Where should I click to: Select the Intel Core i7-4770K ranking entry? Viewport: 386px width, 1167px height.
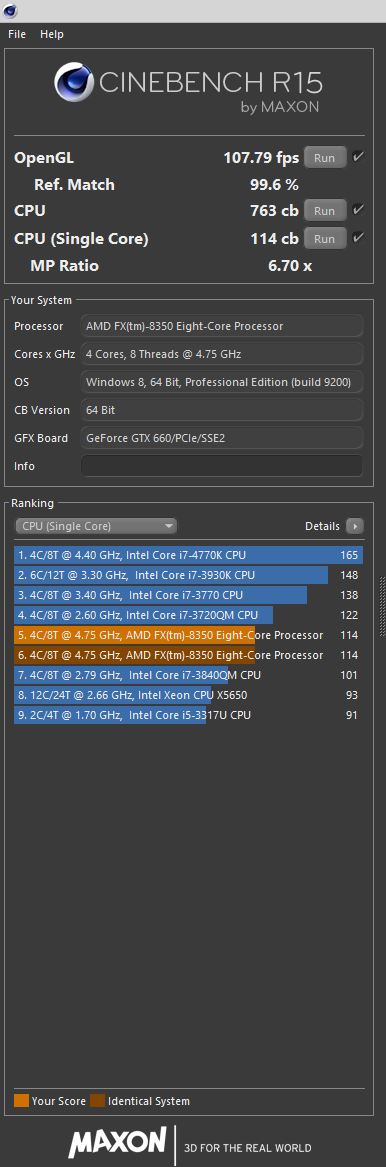click(189, 555)
